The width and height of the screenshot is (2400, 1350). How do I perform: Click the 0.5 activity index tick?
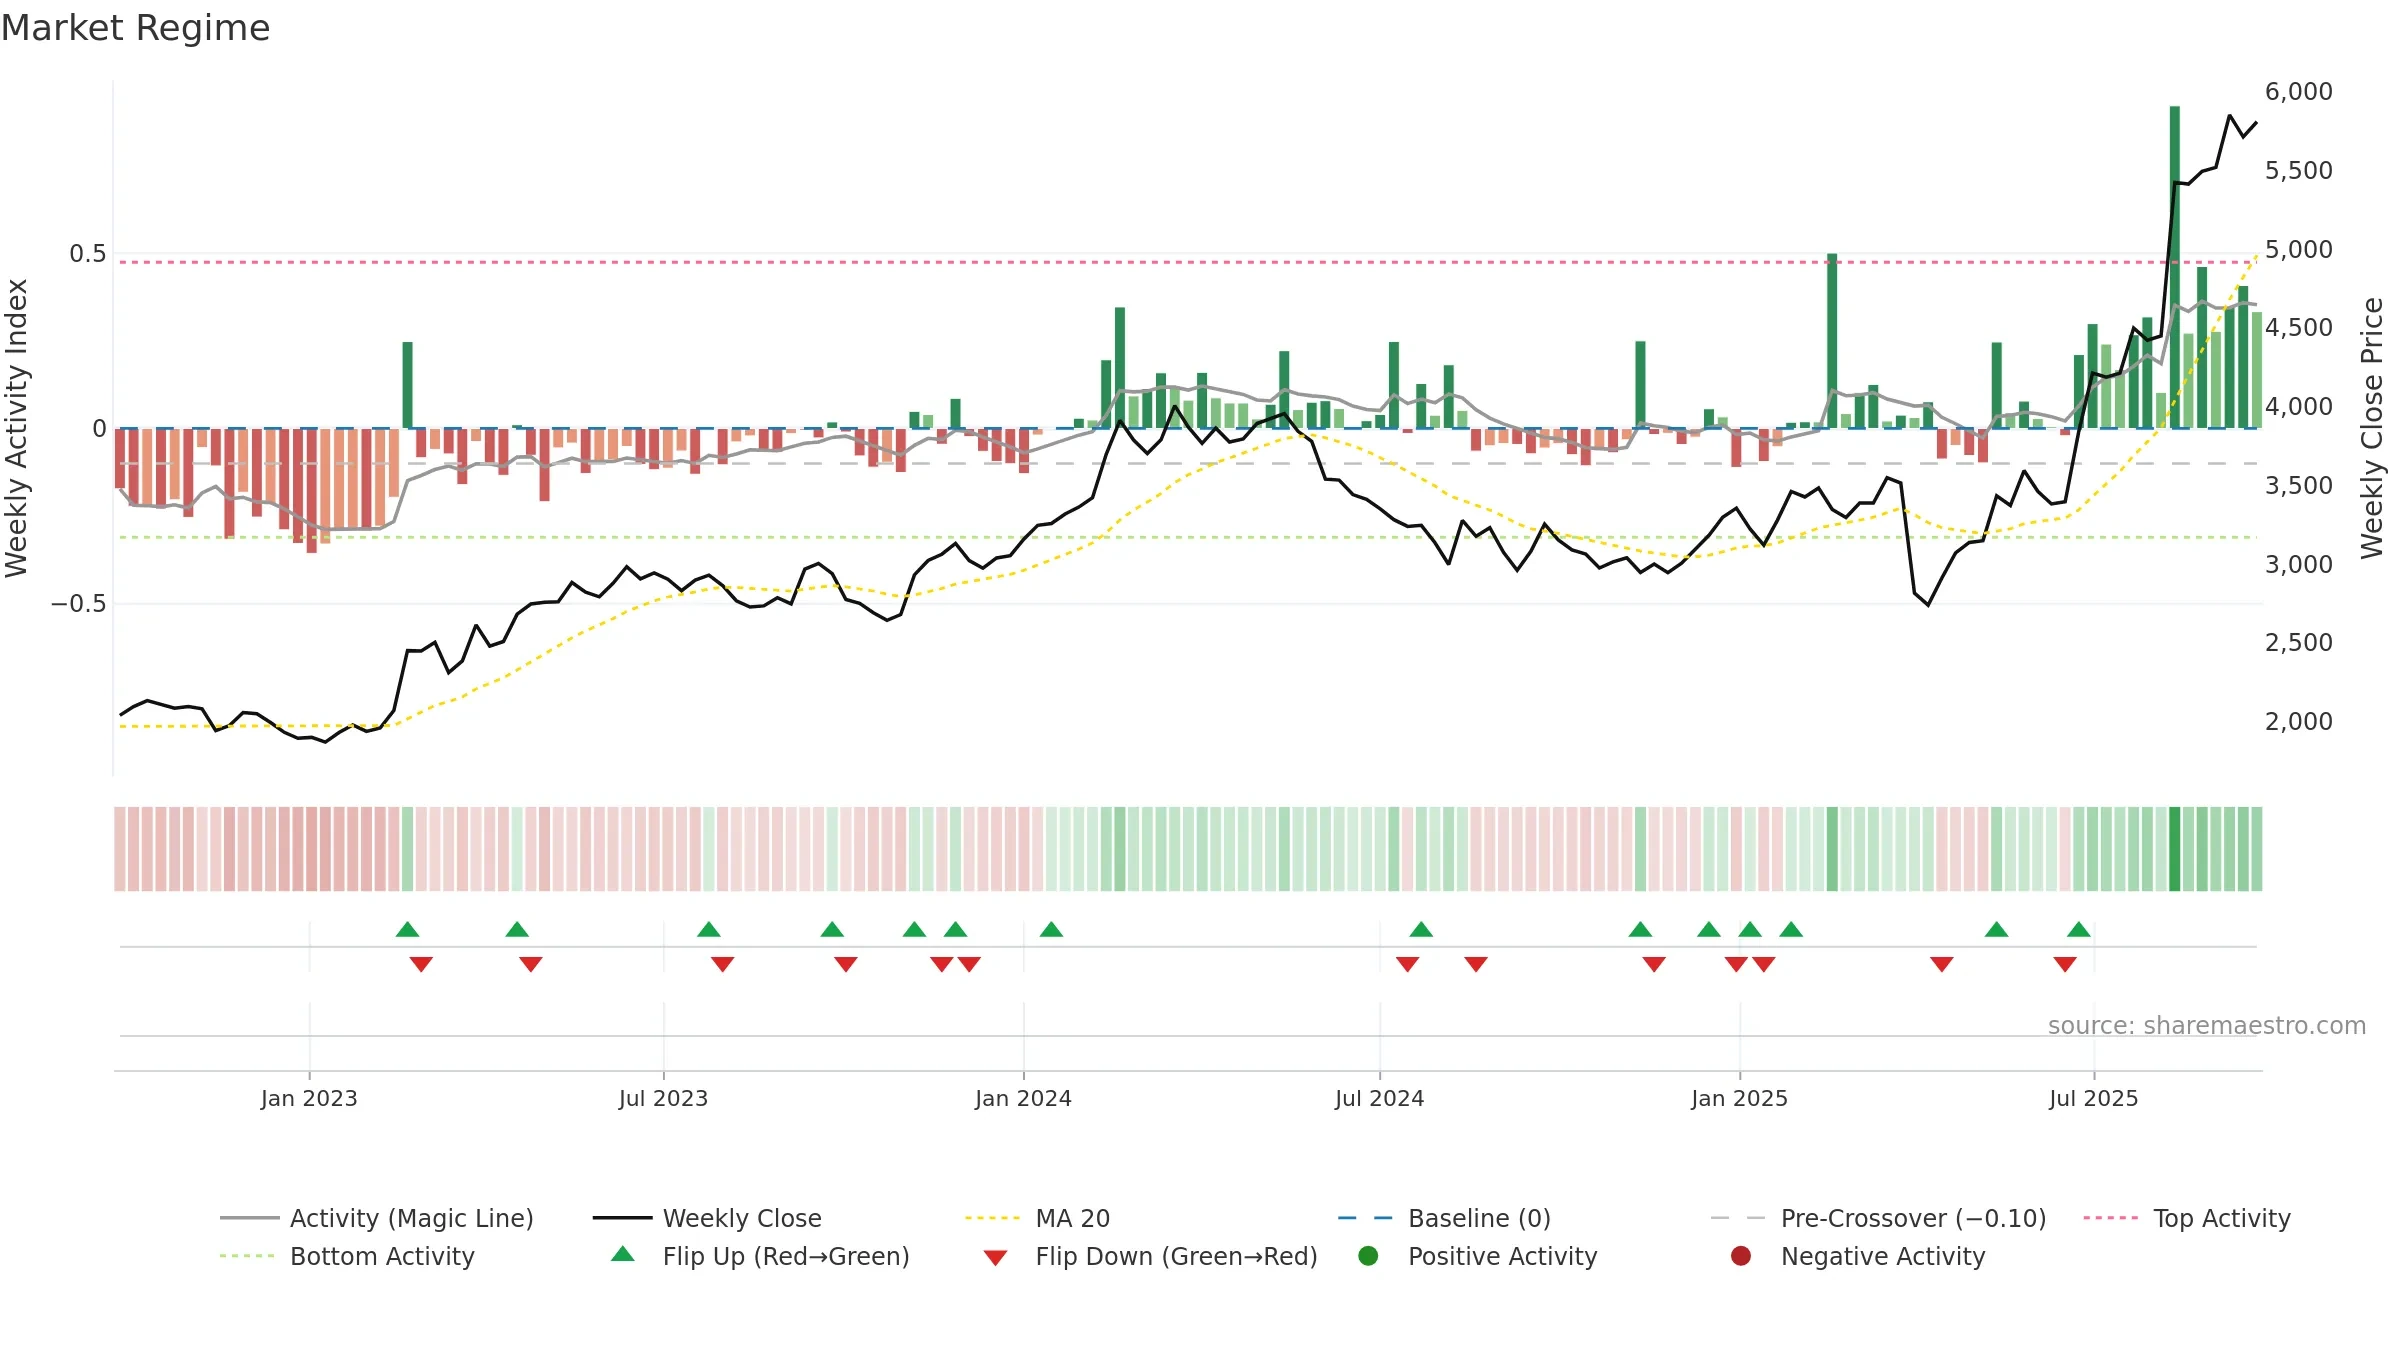(87, 254)
